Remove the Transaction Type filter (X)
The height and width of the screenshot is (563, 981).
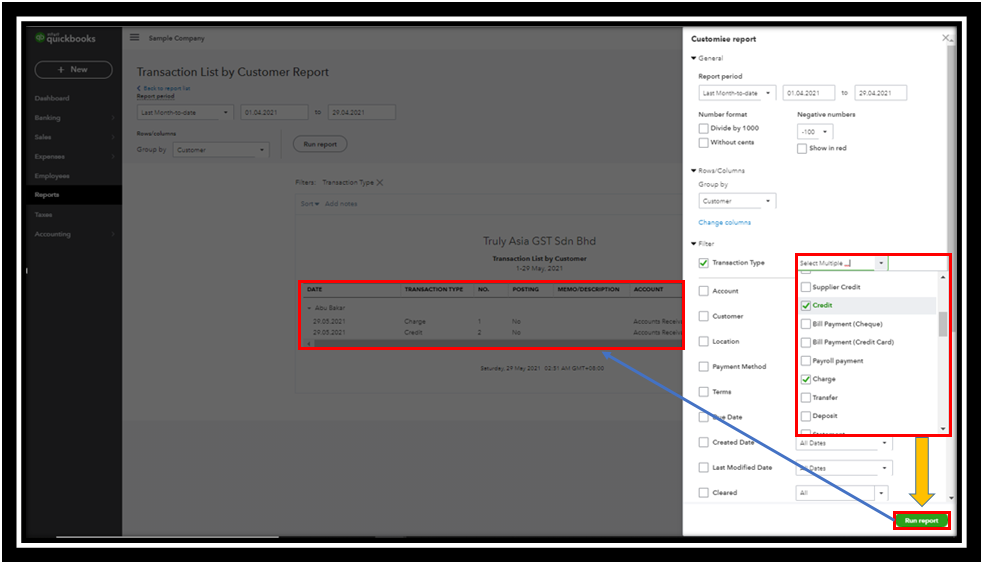click(x=380, y=183)
